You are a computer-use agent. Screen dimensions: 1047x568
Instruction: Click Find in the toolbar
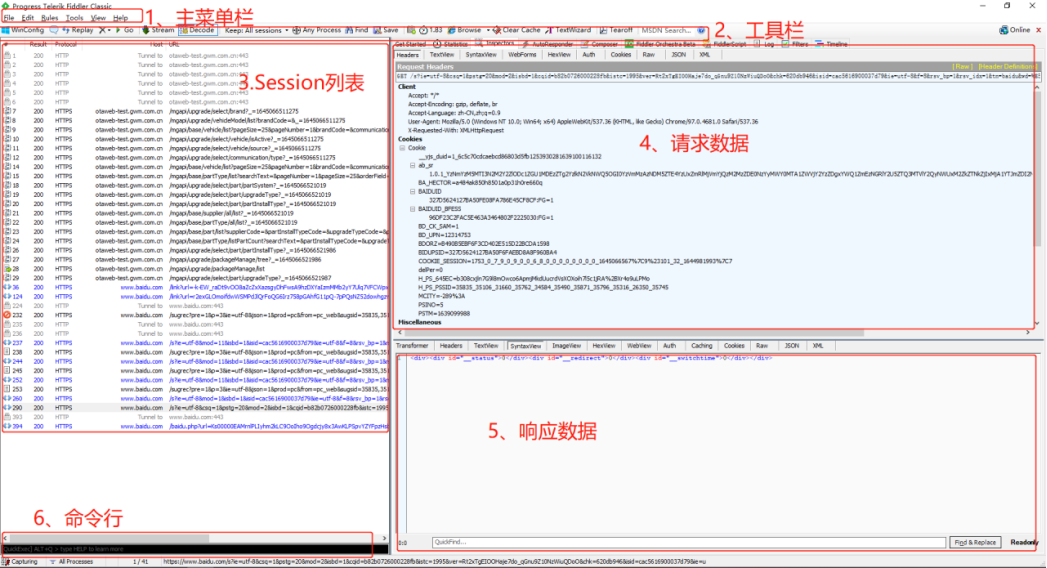[357, 30]
